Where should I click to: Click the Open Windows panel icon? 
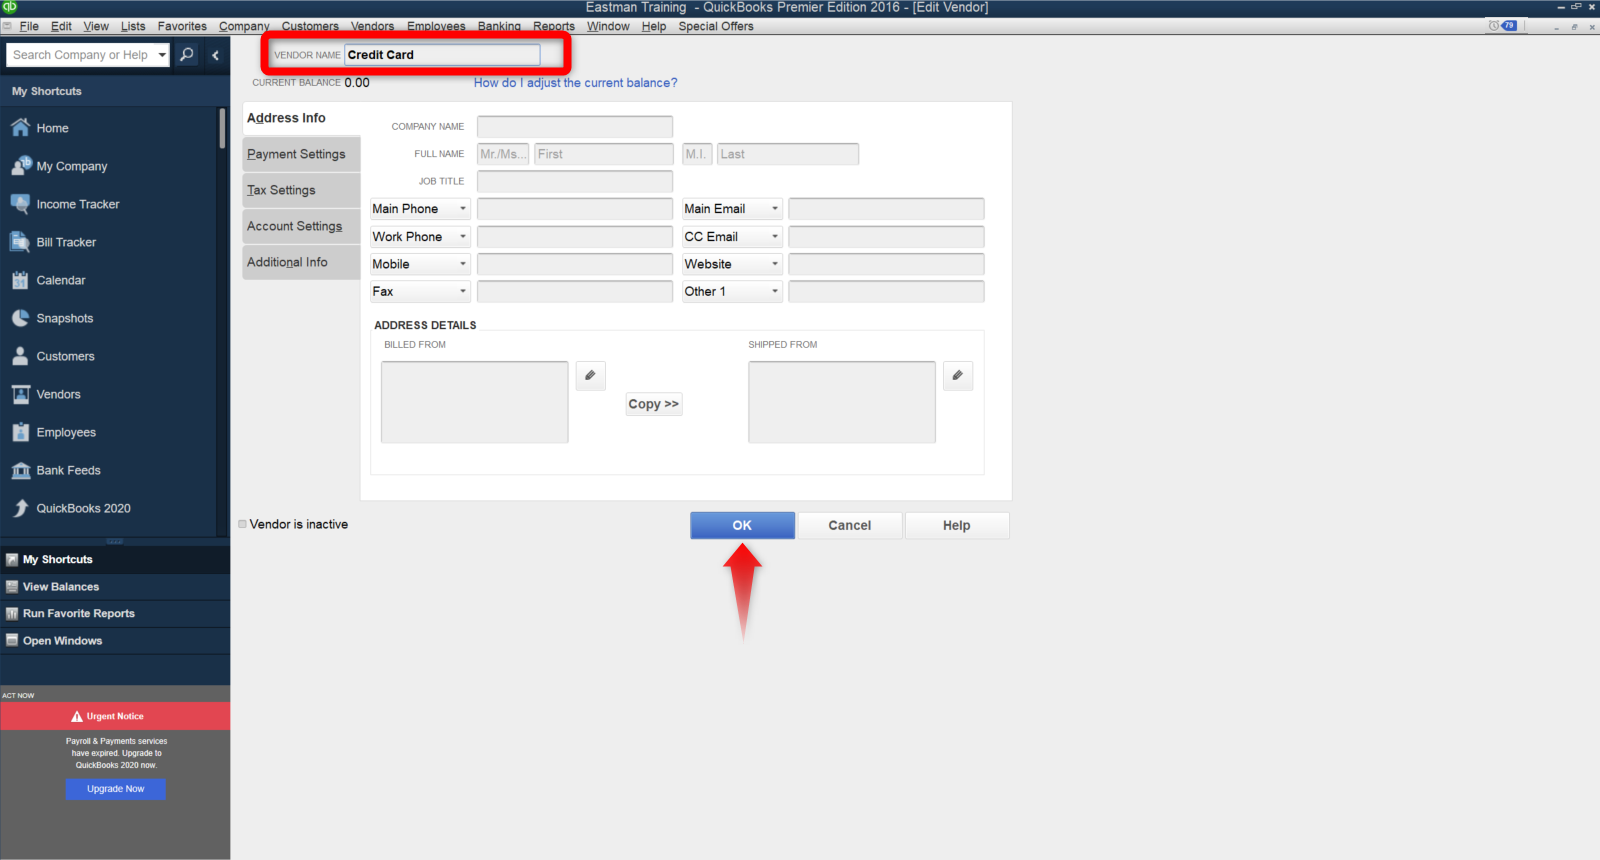pyautogui.click(x=12, y=641)
